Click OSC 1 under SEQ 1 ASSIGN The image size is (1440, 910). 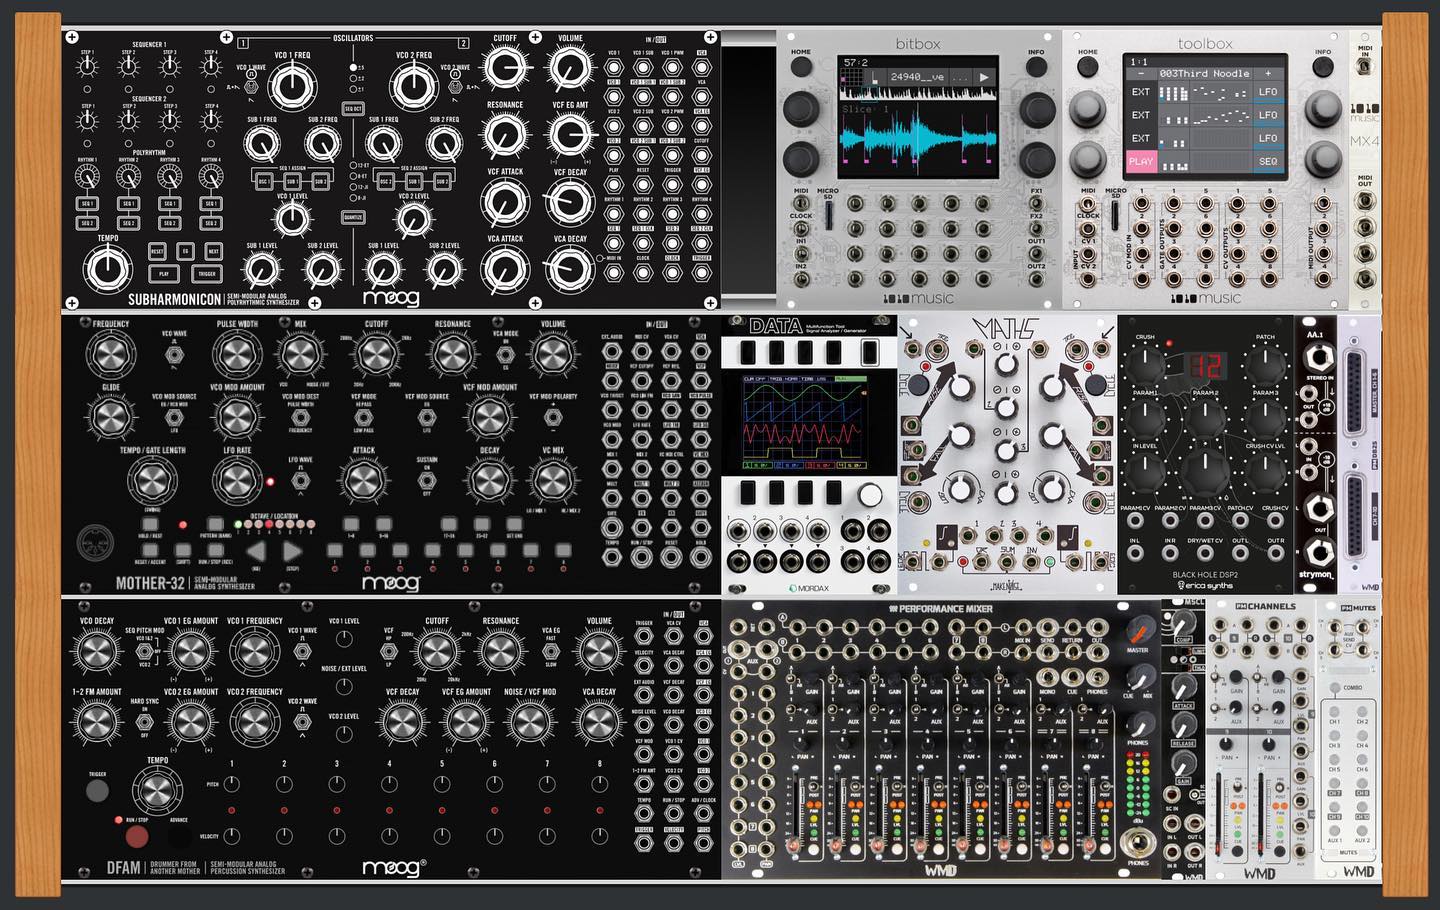(265, 183)
